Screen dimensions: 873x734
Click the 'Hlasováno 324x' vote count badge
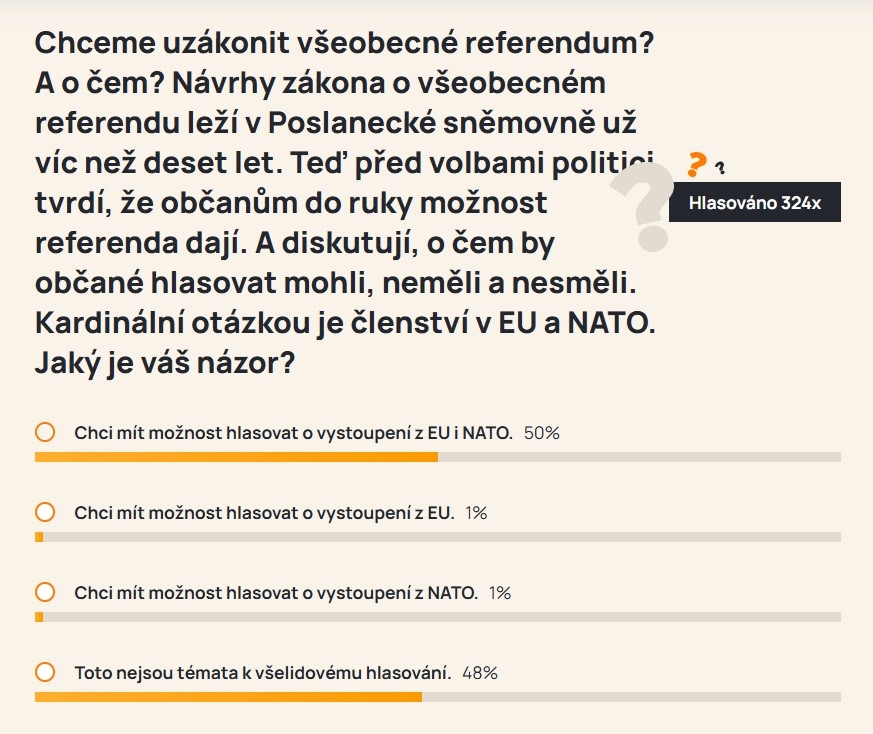tap(754, 202)
